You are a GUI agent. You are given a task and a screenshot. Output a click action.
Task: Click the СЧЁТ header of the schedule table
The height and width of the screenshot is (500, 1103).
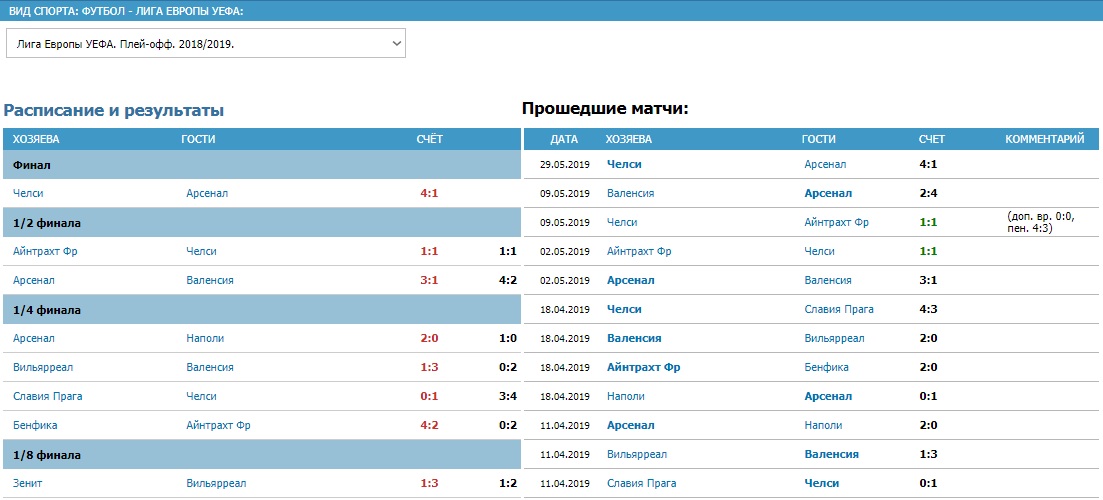click(x=430, y=139)
